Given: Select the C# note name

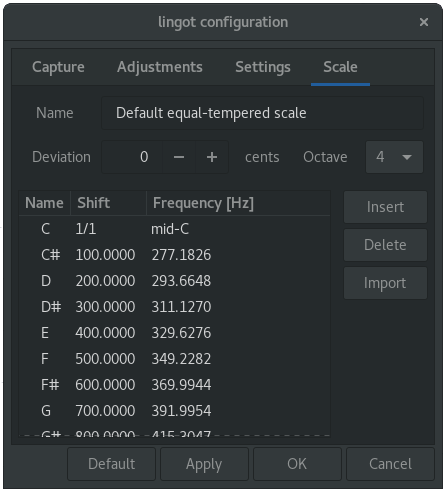Looking at the screenshot, I should click(51, 255).
